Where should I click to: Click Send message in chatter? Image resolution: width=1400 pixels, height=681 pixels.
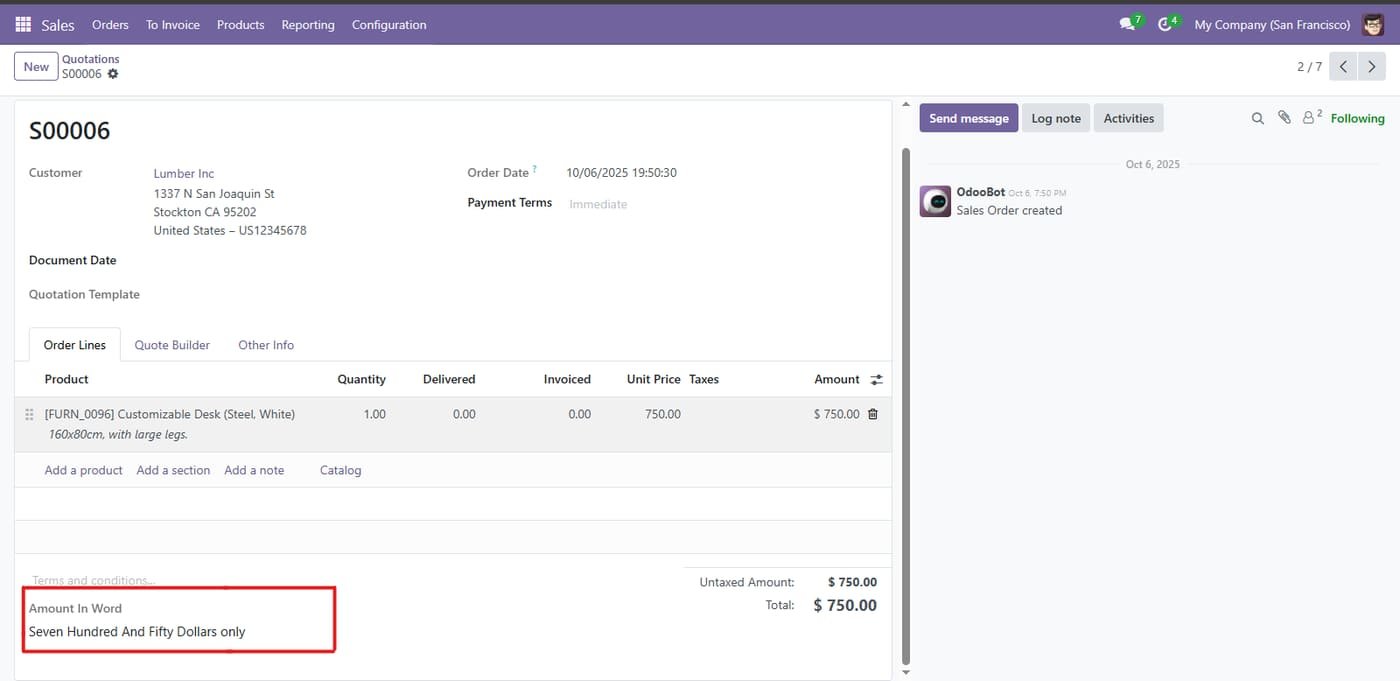[x=969, y=118]
